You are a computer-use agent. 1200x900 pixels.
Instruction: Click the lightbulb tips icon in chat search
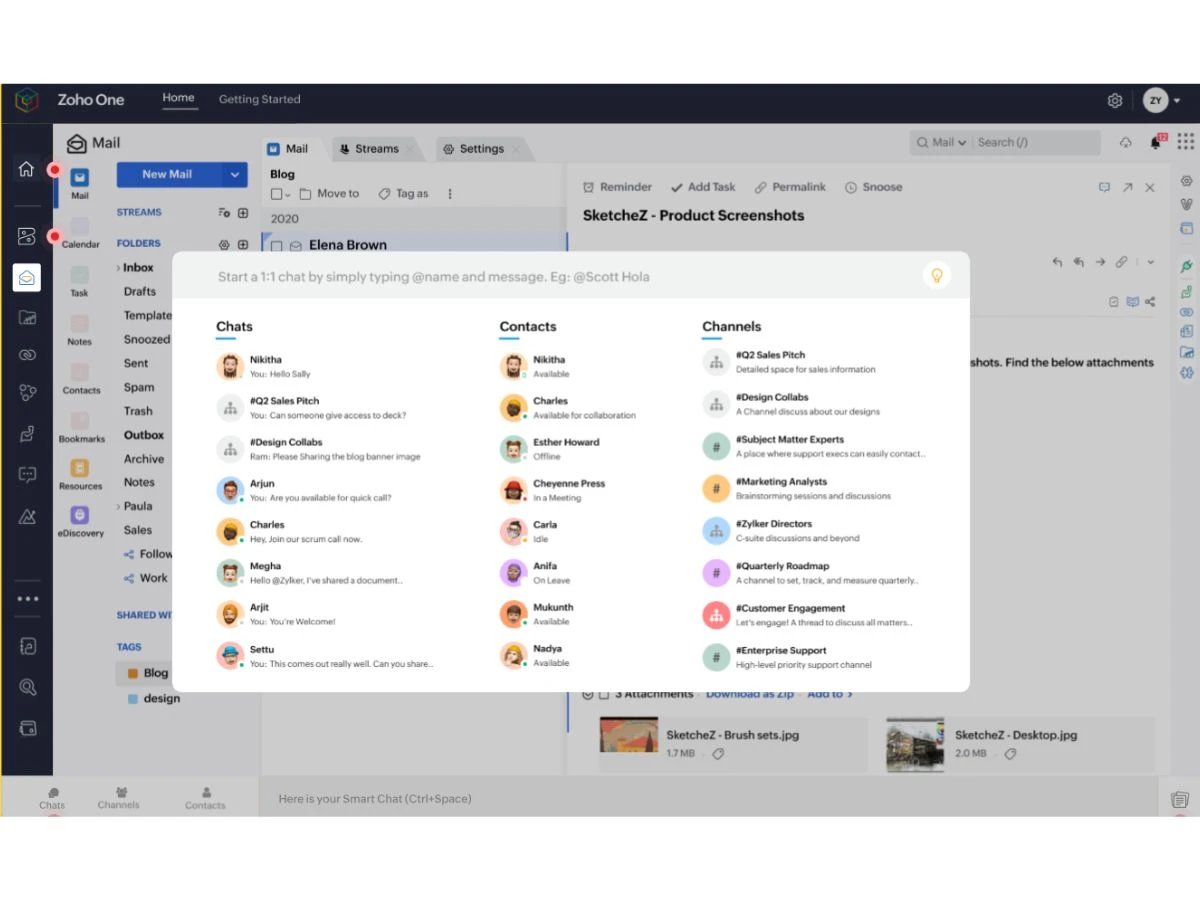(937, 275)
